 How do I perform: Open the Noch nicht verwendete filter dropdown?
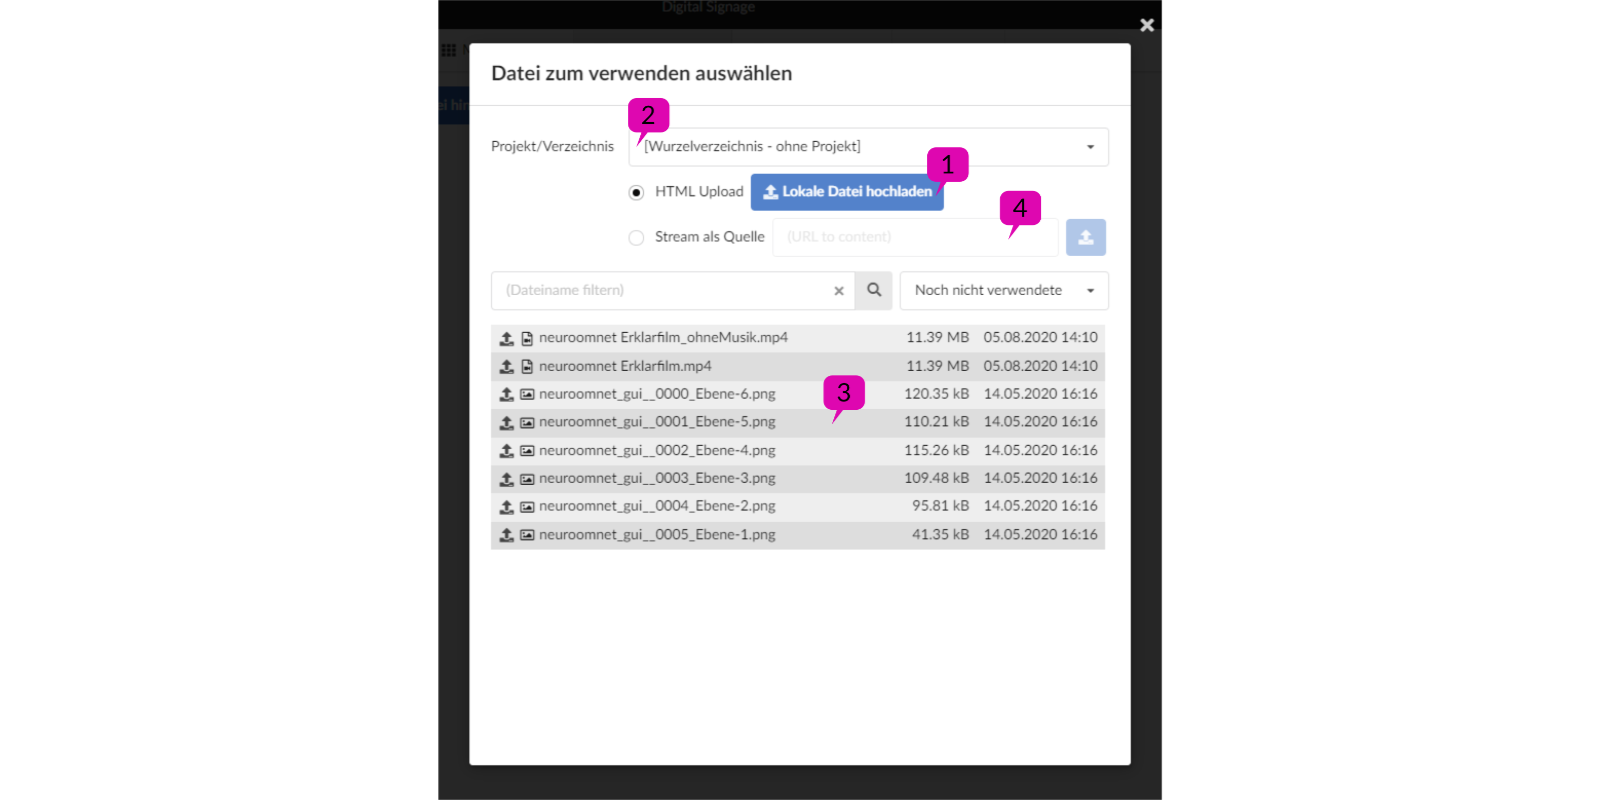point(1004,291)
